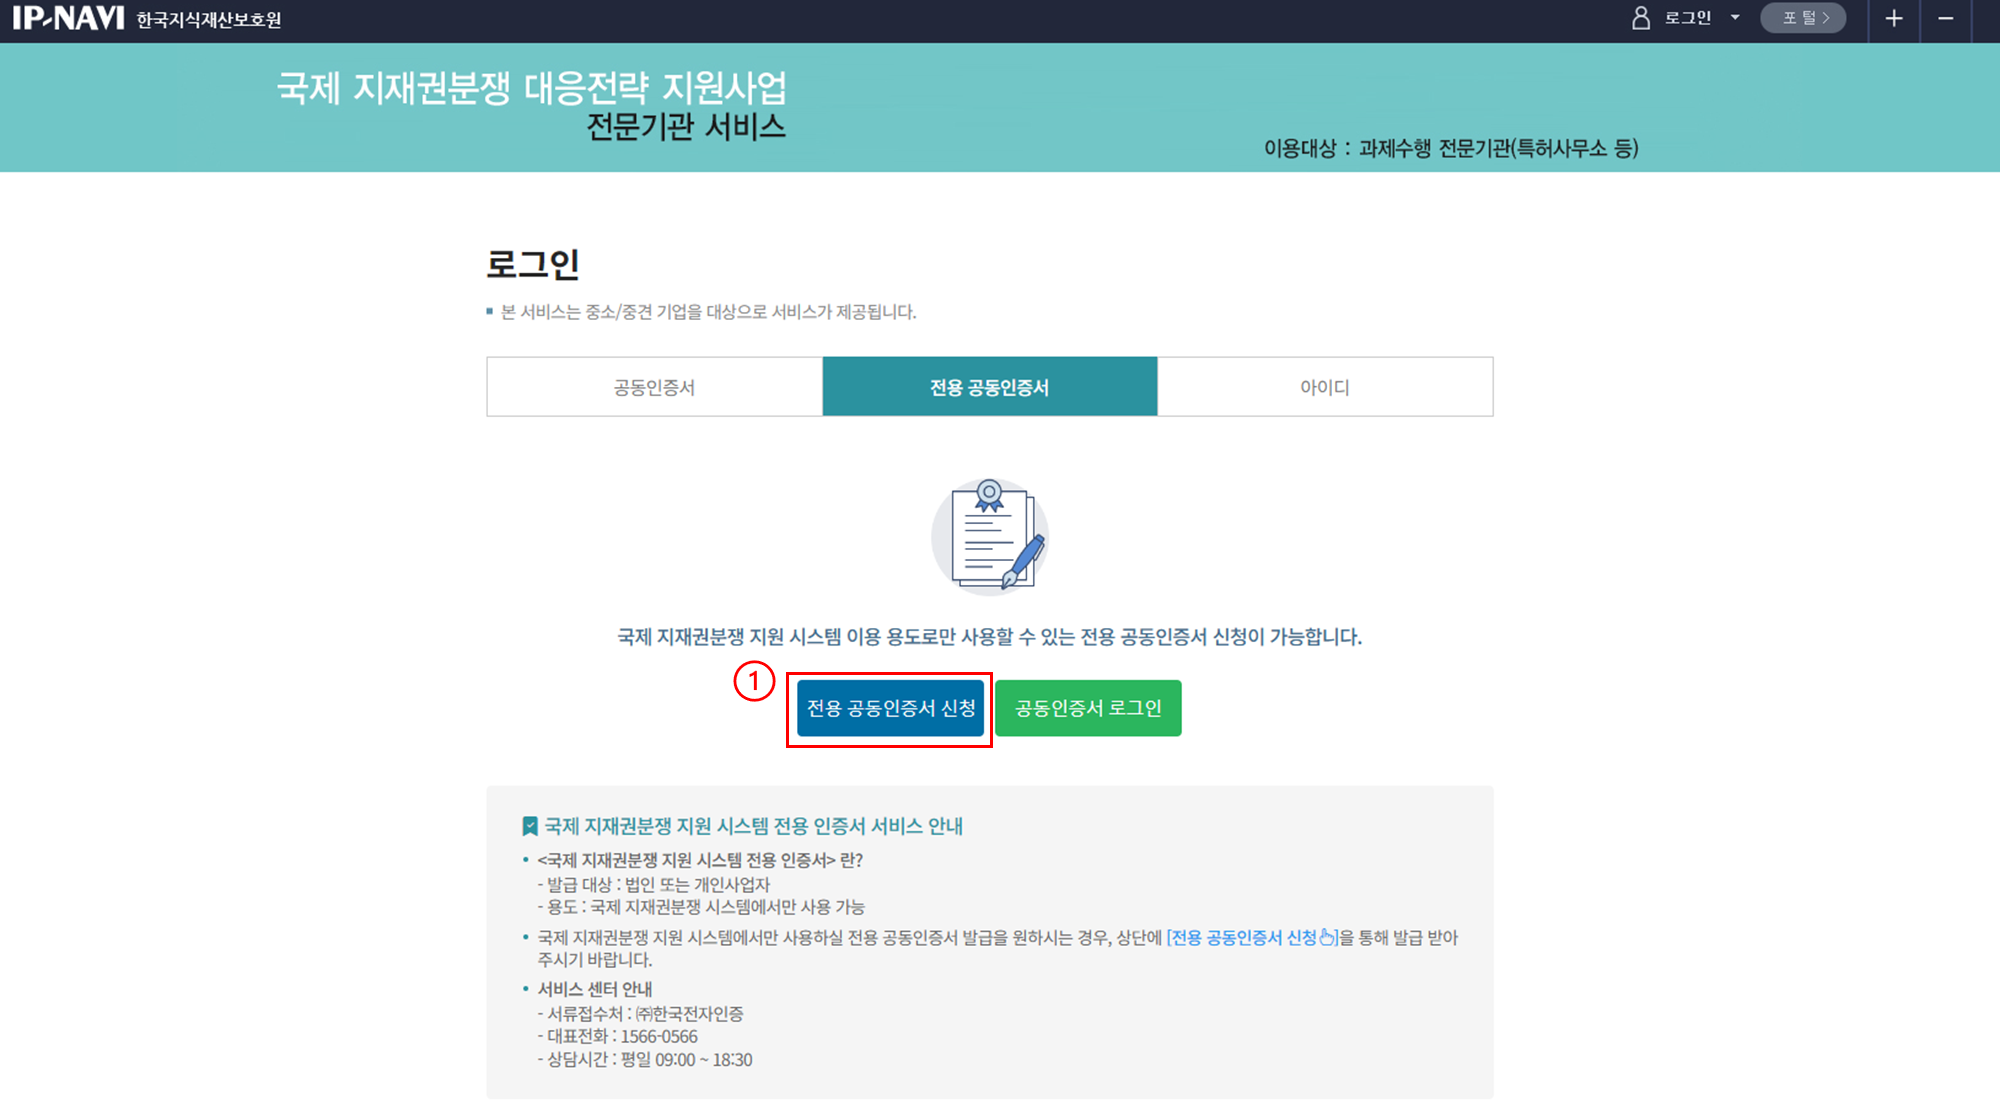Click the certificate document illustration icon
The image size is (2000, 1109).
pos(990,536)
